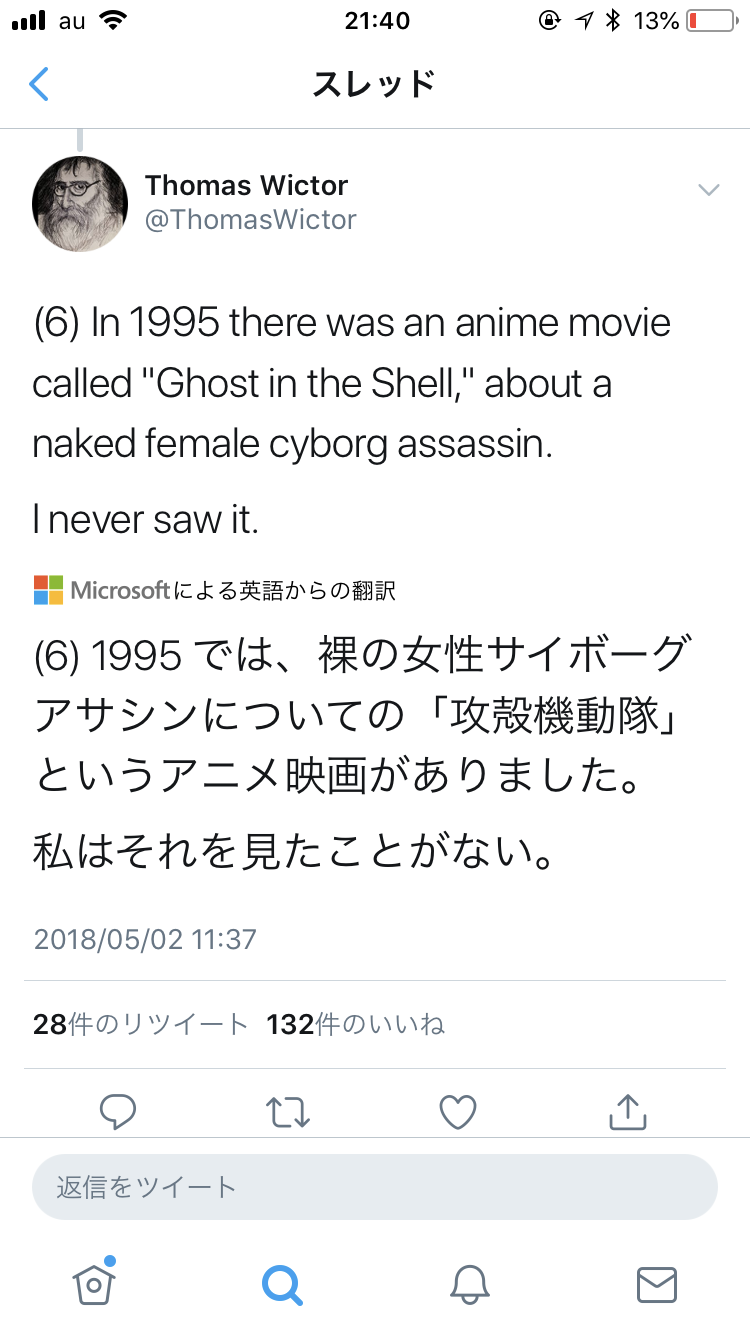Tap the share upload icon
Image resolution: width=750 pixels, height=1334 pixels.
tap(628, 1110)
